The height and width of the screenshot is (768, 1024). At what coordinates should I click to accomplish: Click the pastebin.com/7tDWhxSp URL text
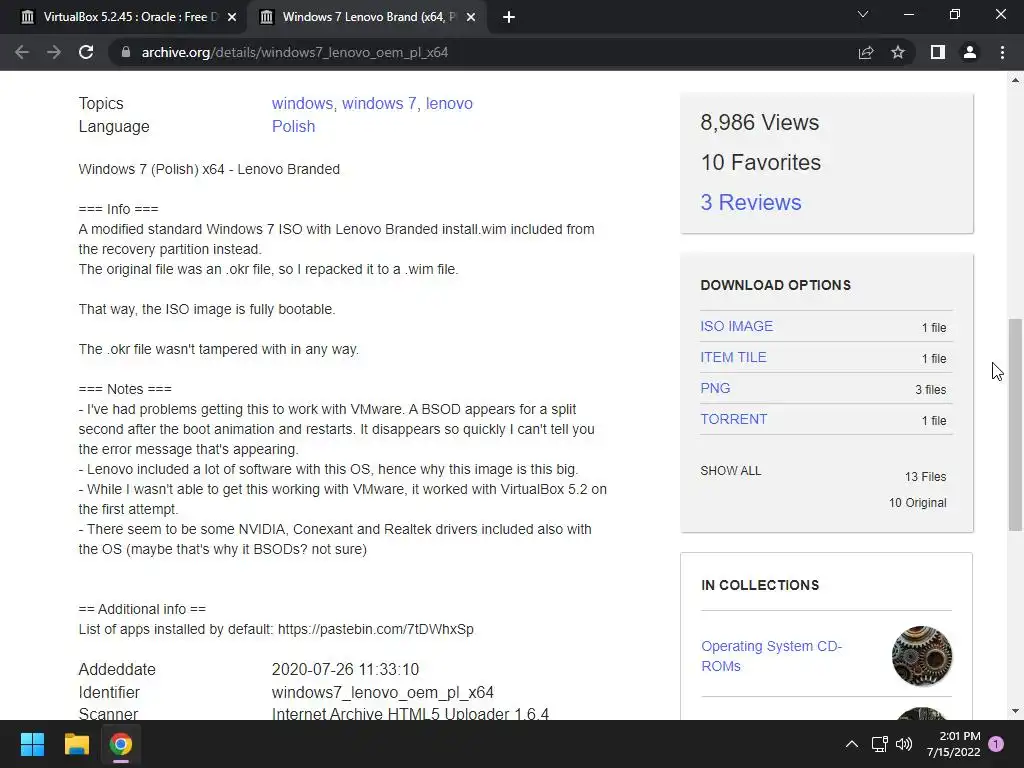[x=376, y=629]
